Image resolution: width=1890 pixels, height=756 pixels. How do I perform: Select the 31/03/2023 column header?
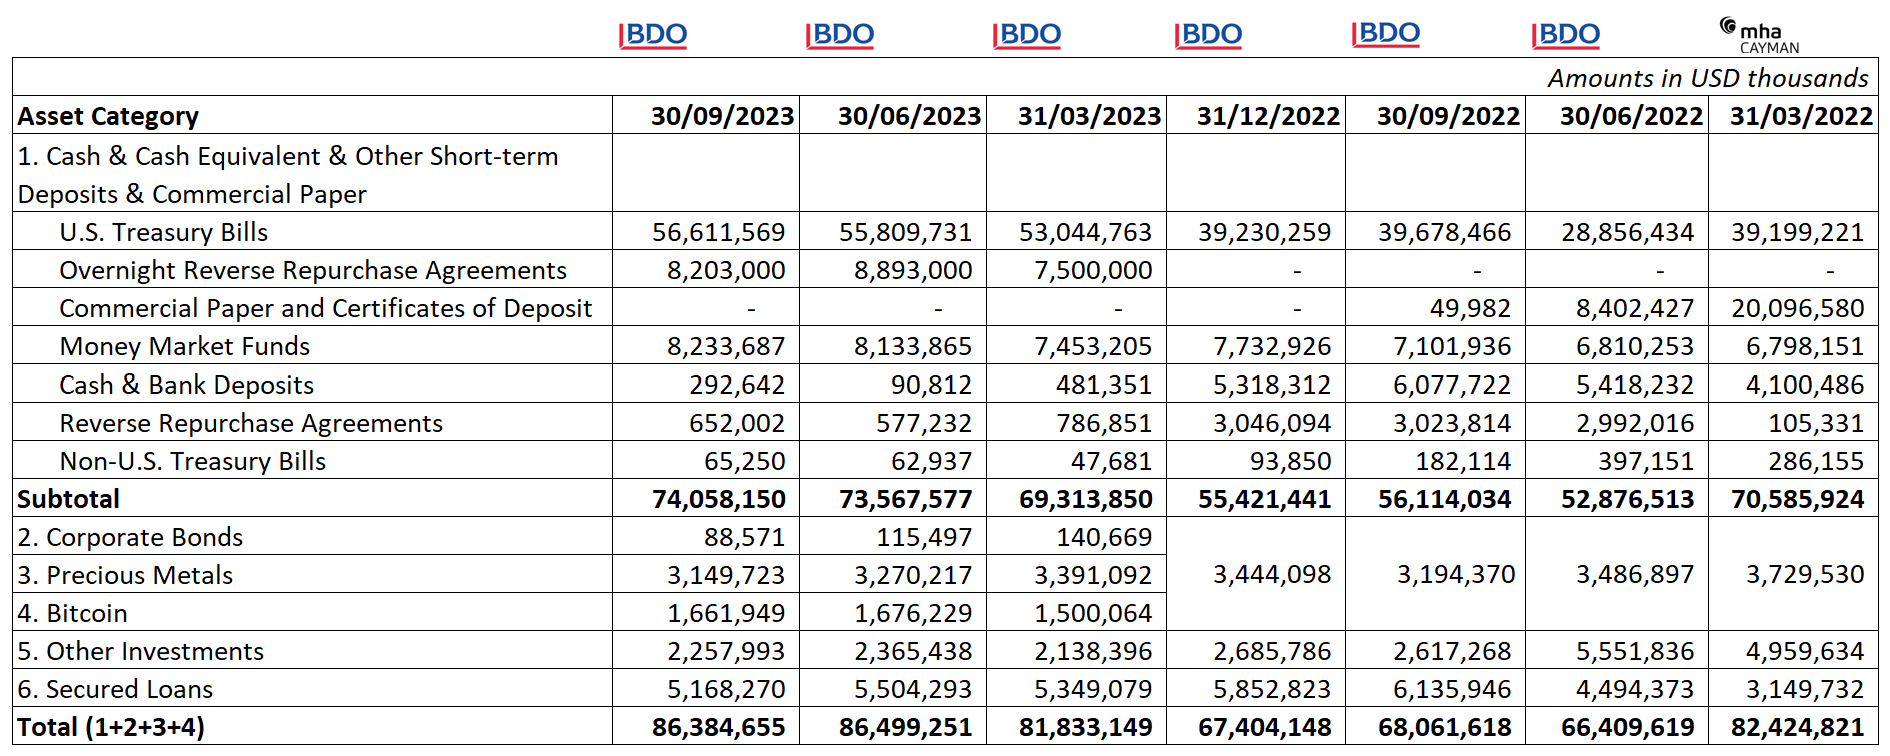1076,115
